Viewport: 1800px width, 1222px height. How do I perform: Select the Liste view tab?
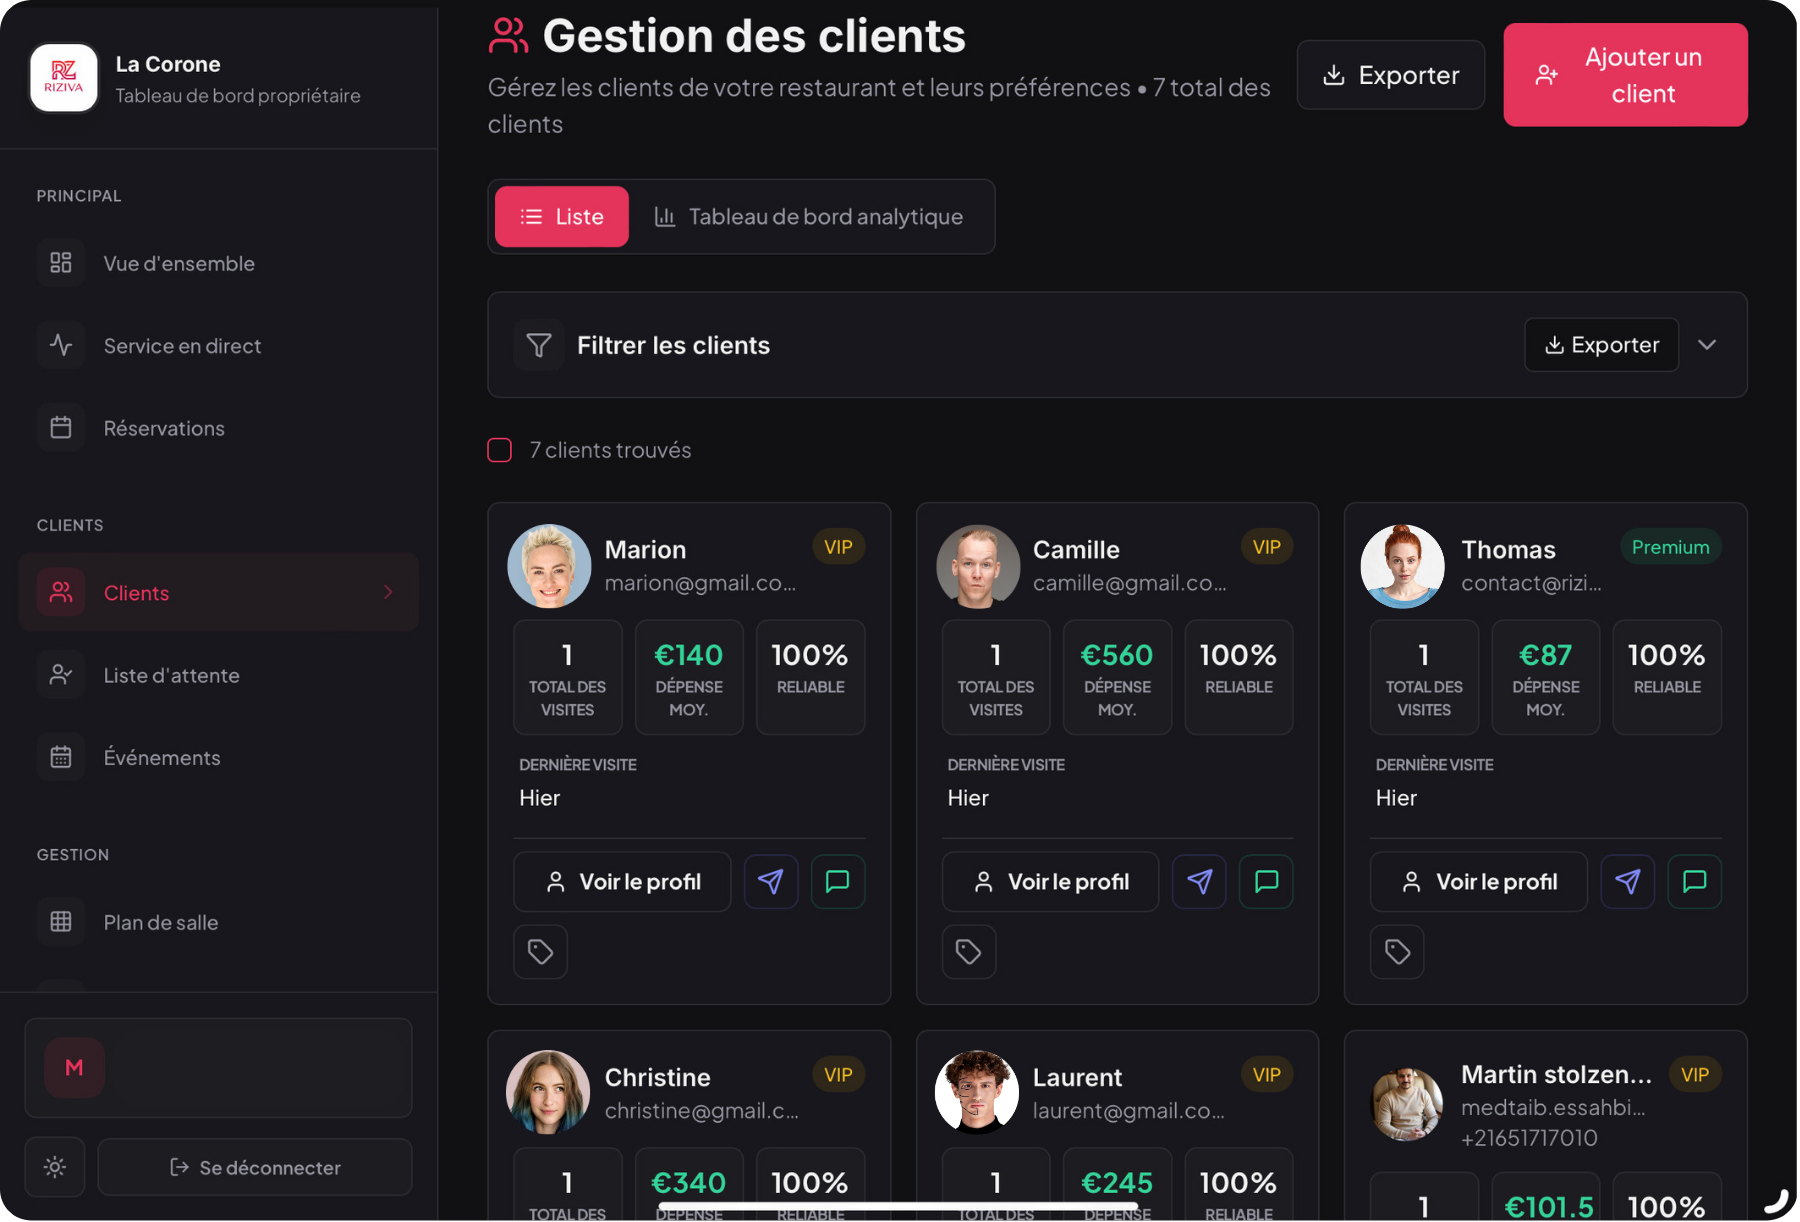tap(561, 216)
